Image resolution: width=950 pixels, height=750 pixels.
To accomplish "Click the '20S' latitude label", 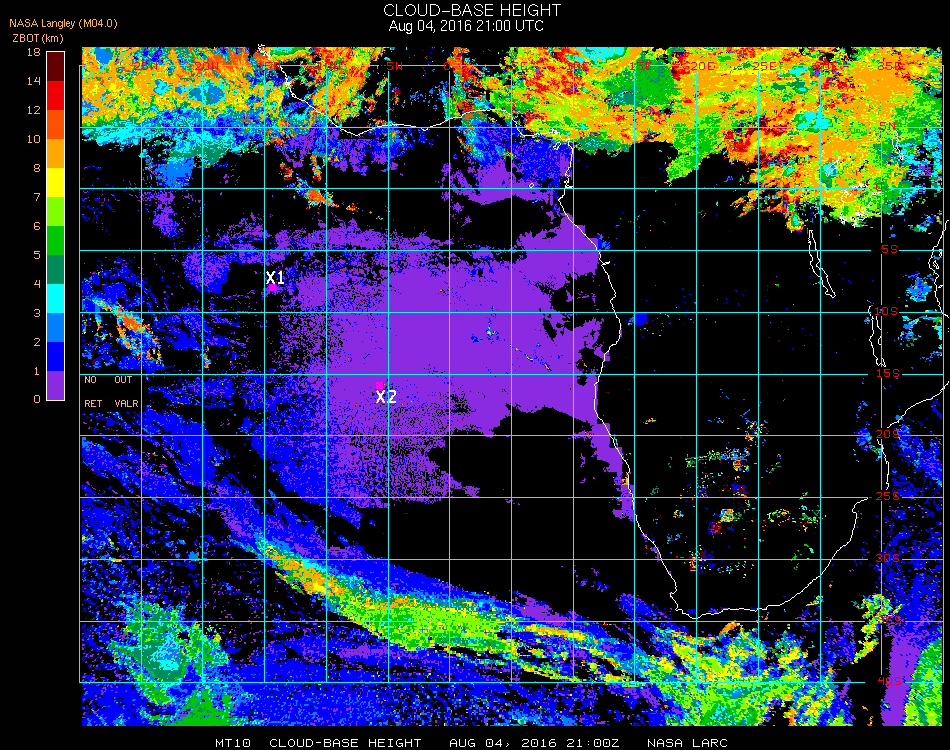I will coord(887,434).
